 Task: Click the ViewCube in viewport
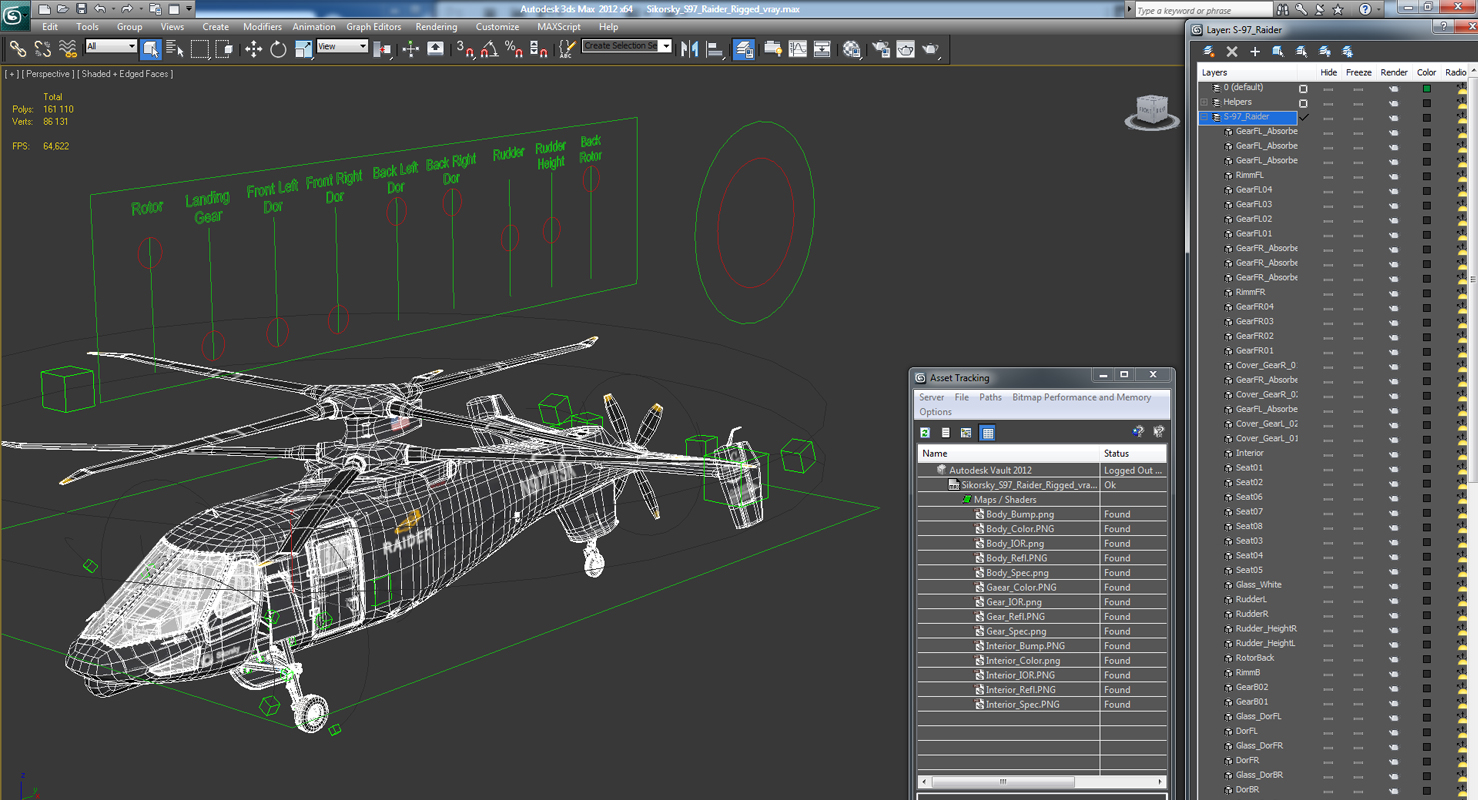tap(1152, 111)
